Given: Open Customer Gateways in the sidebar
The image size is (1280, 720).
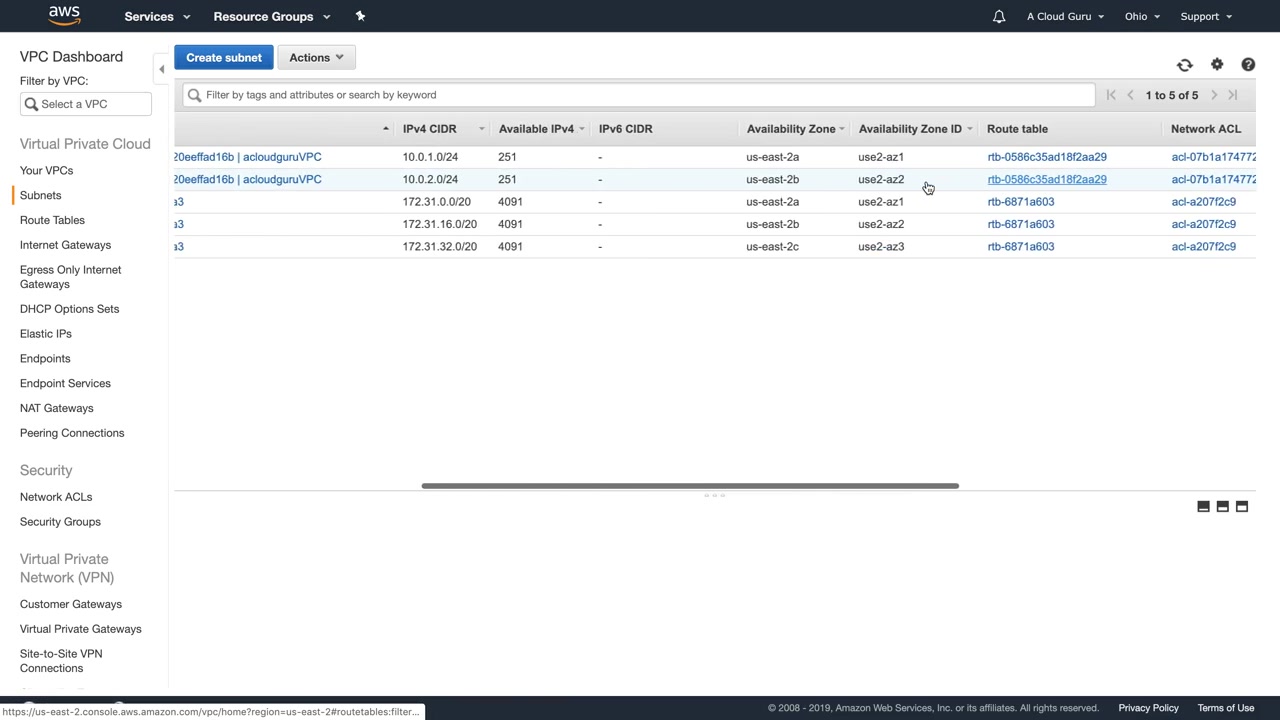Looking at the screenshot, I should click(x=71, y=604).
